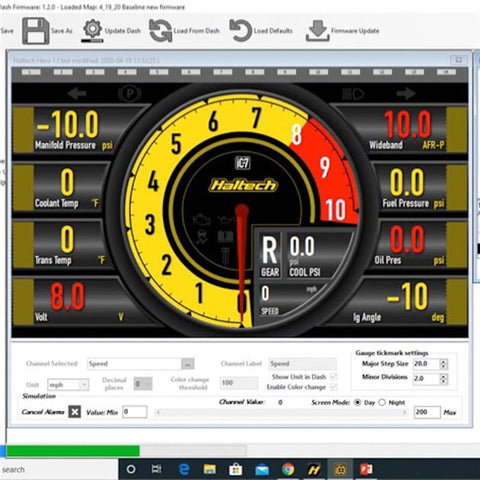Click the Channel Selected Speed field
Image resolution: width=480 pixels, height=480 pixels.
[x=134, y=364]
